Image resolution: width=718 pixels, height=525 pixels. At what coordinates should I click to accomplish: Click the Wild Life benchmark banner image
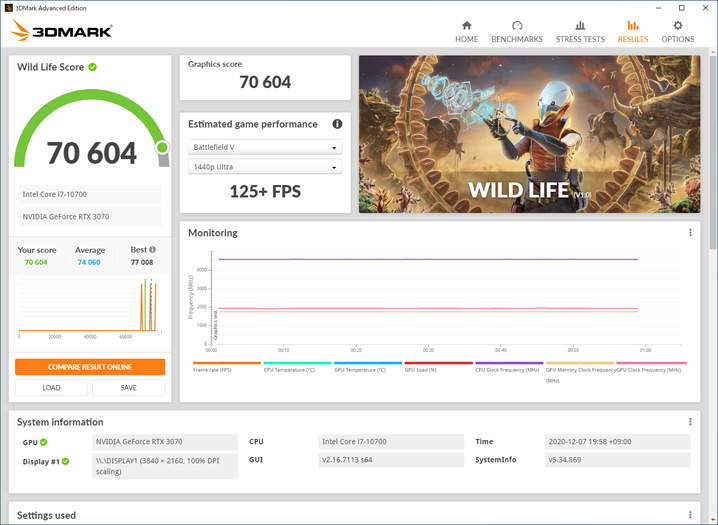click(529, 134)
